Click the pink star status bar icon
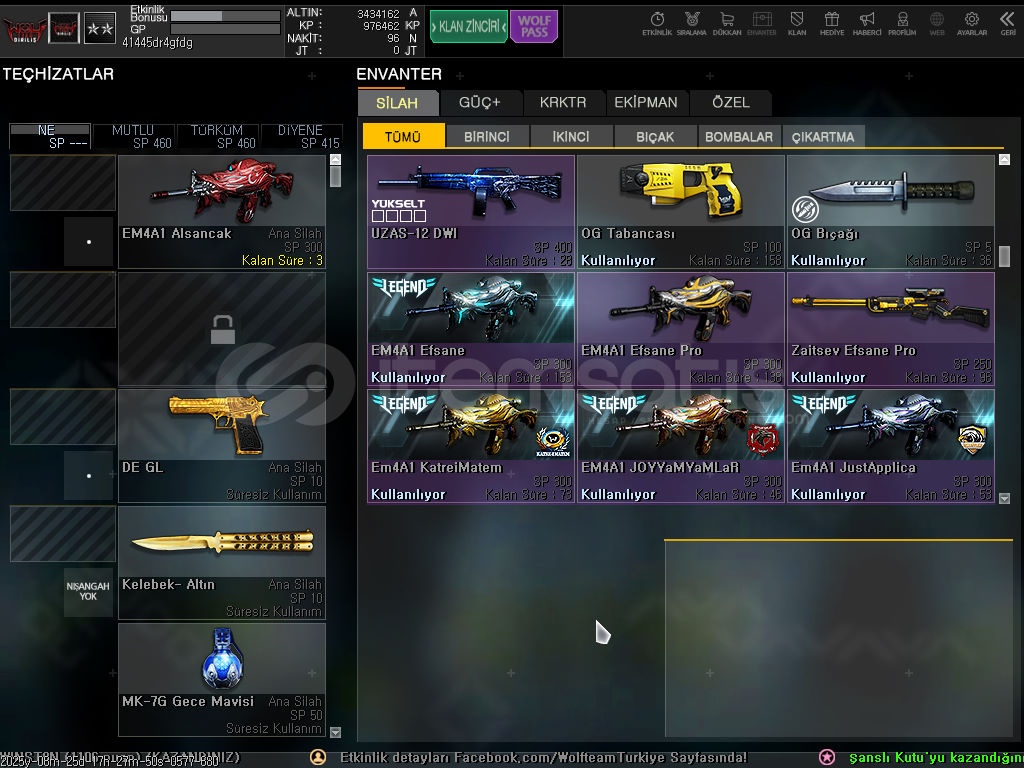 (x=827, y=758)
